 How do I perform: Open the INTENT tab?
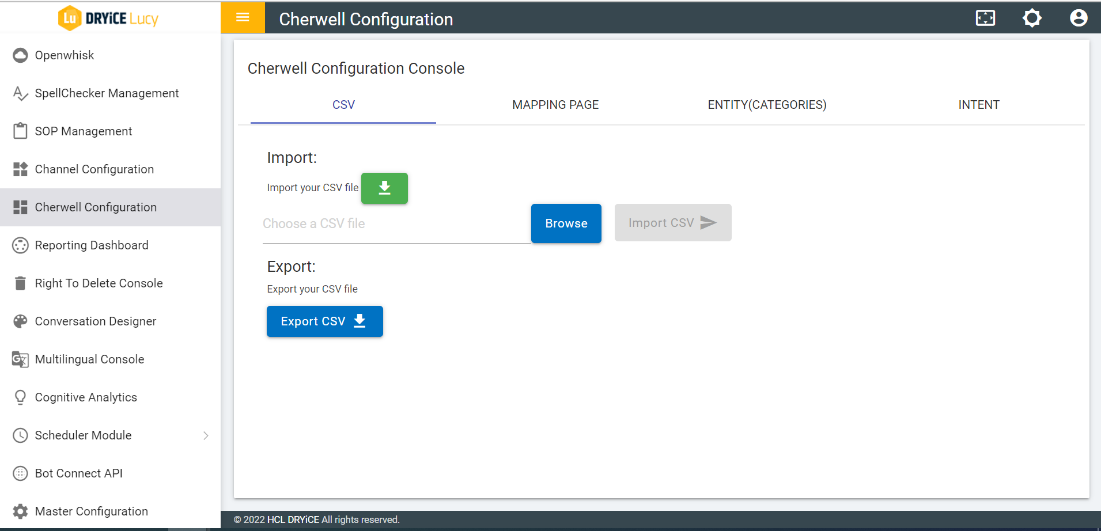tap(979, 105)
